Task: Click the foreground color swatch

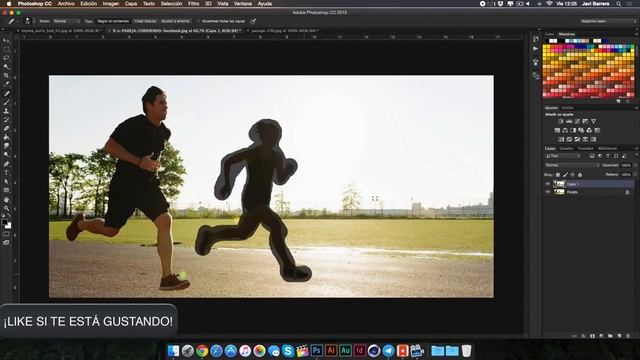Action: 4,222
